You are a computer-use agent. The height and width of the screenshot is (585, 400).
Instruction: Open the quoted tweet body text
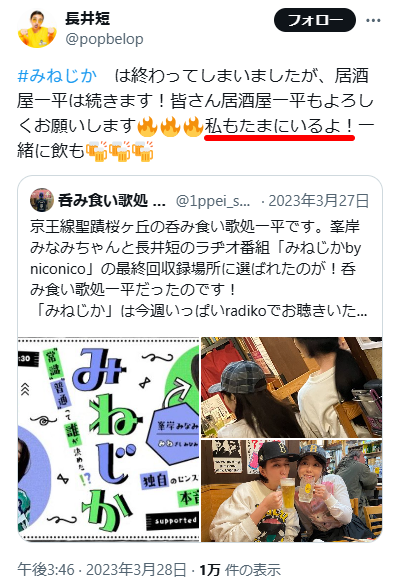tap(199, 269)
